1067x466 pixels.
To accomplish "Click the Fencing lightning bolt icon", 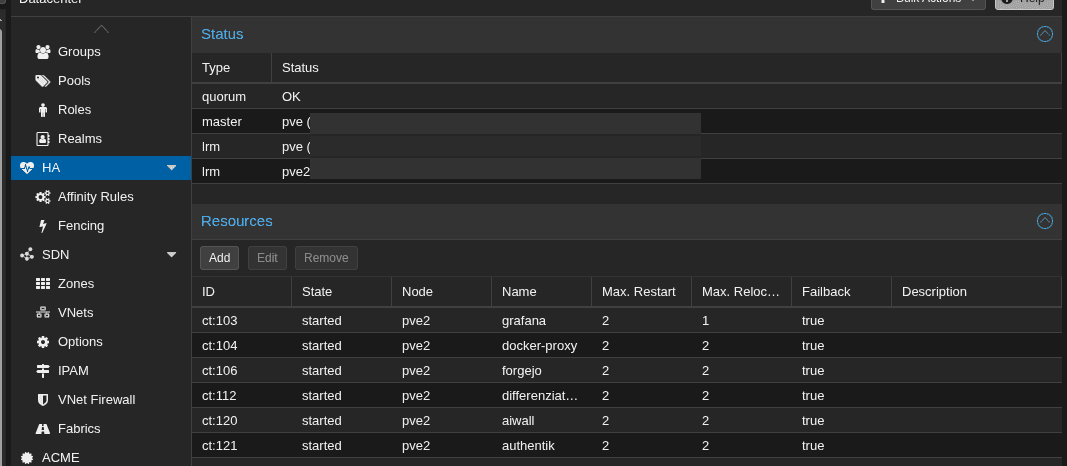I will 43,226.
